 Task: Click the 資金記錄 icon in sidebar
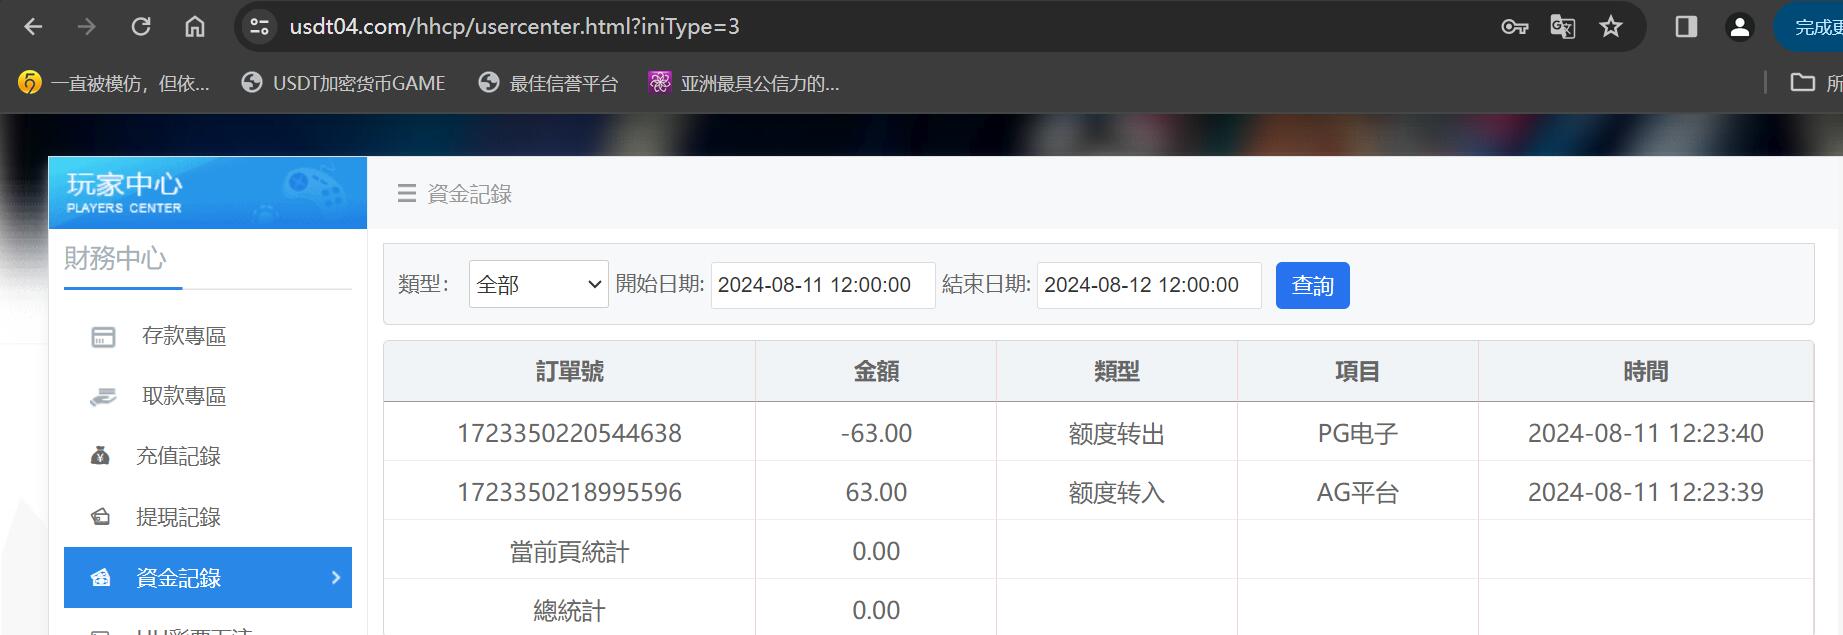(100, 577)
